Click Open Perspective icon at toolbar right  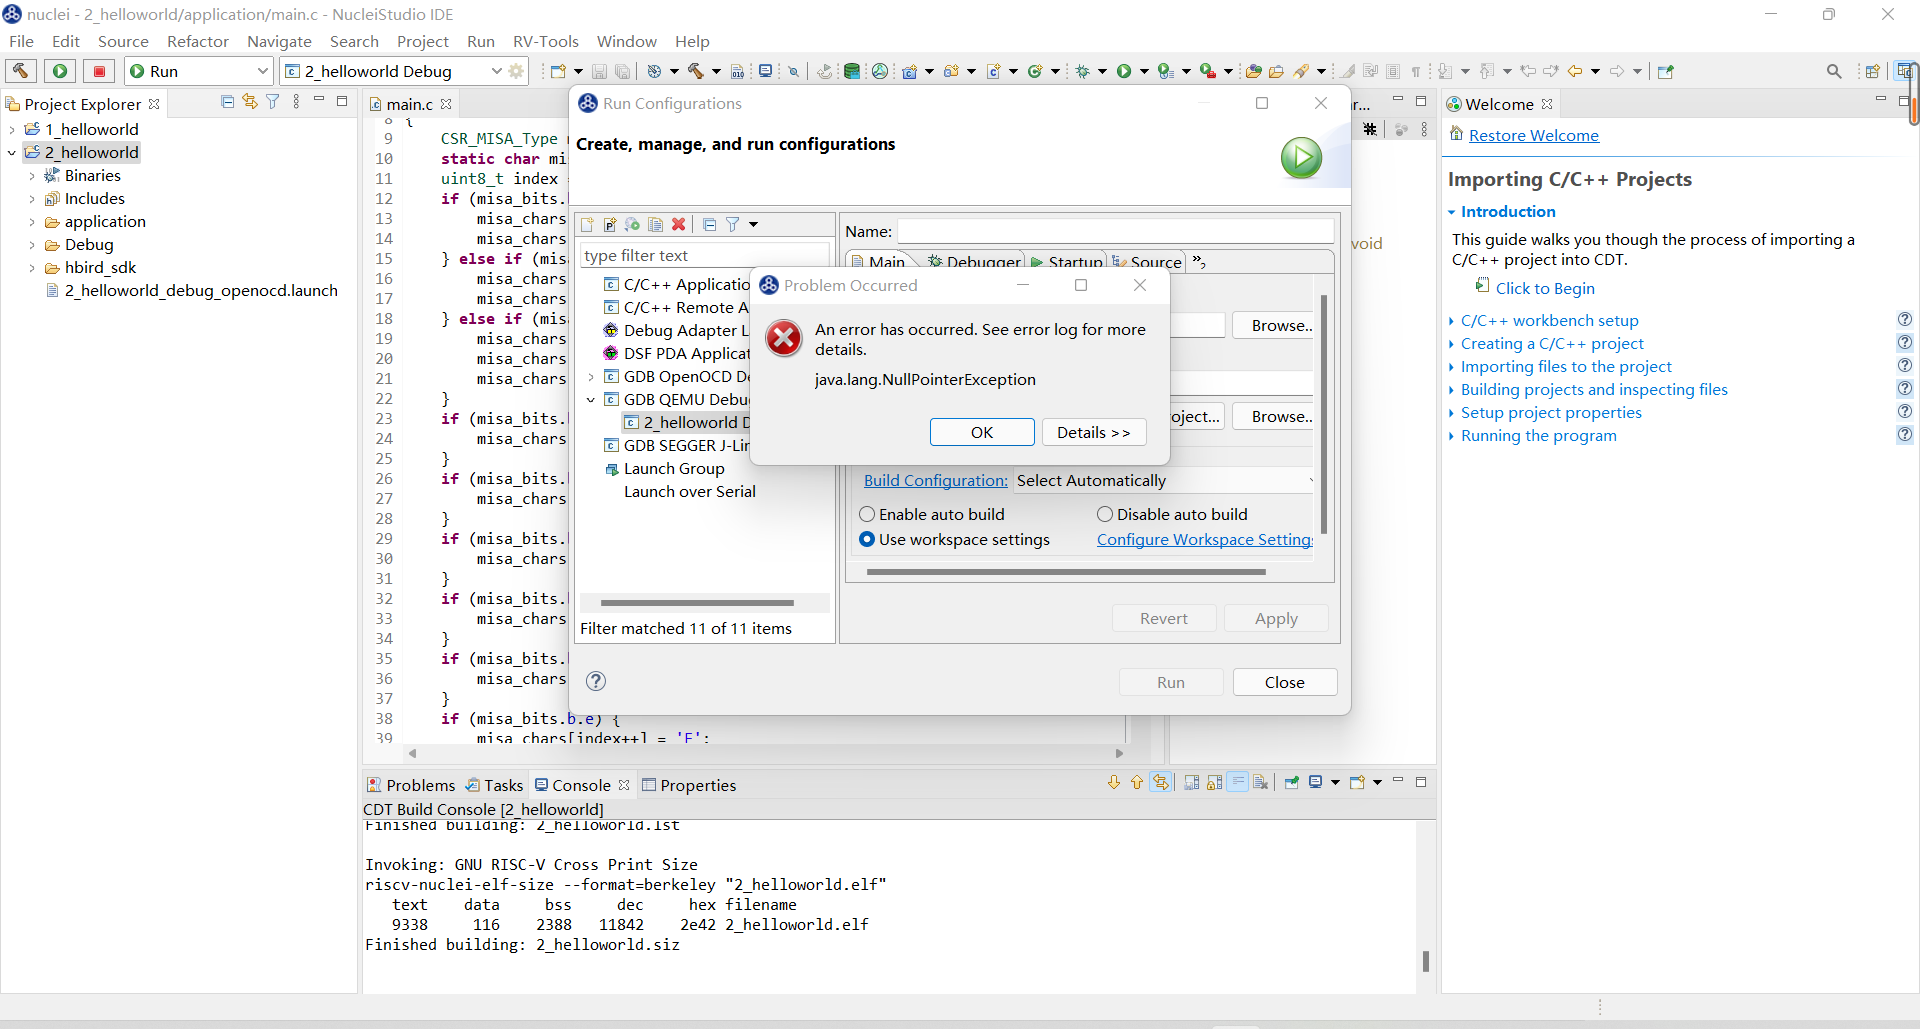(x=1872, y=71)
